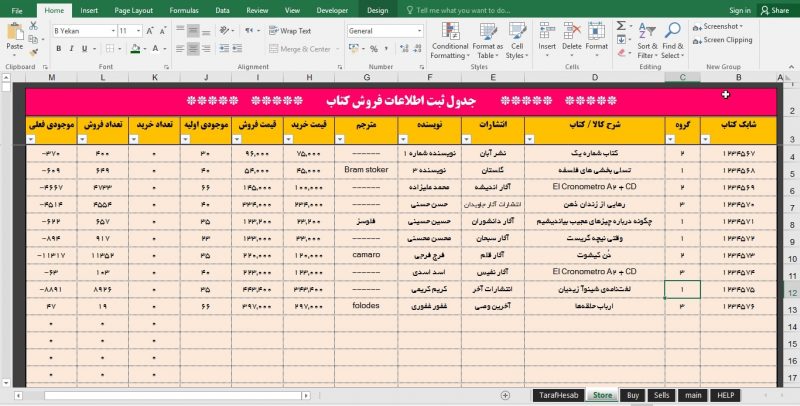
Task: Open the Borders icon in Font group
Action: (x=110, y=48)
